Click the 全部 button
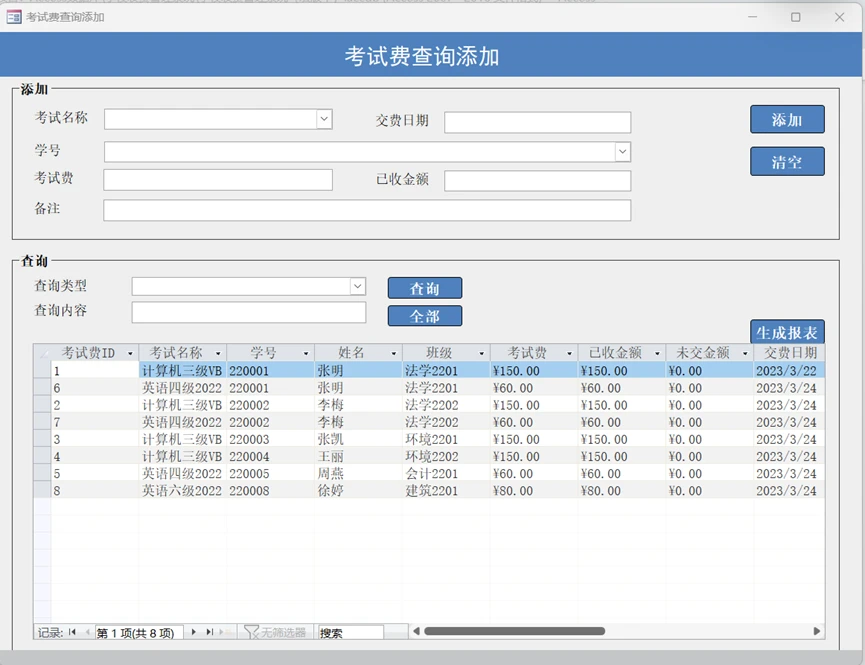 (x=425, y=316)
